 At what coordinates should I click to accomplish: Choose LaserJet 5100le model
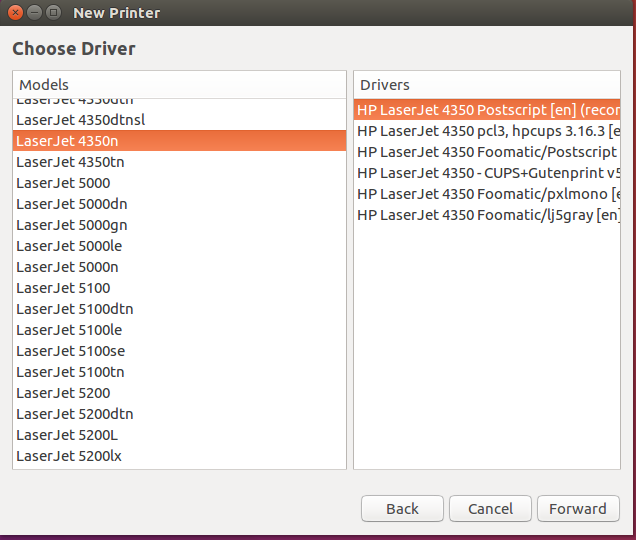[x=179, y=330]
